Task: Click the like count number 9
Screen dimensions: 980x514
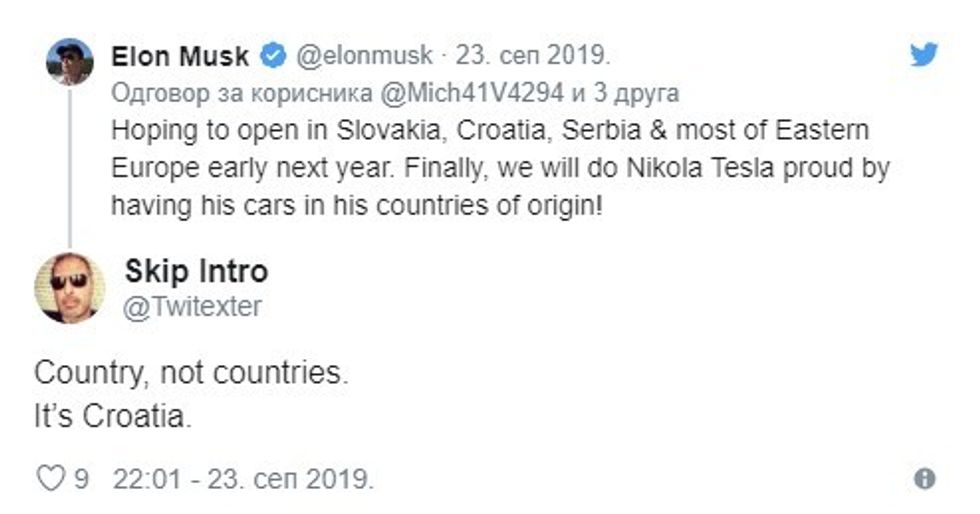Action: (81, 479)
